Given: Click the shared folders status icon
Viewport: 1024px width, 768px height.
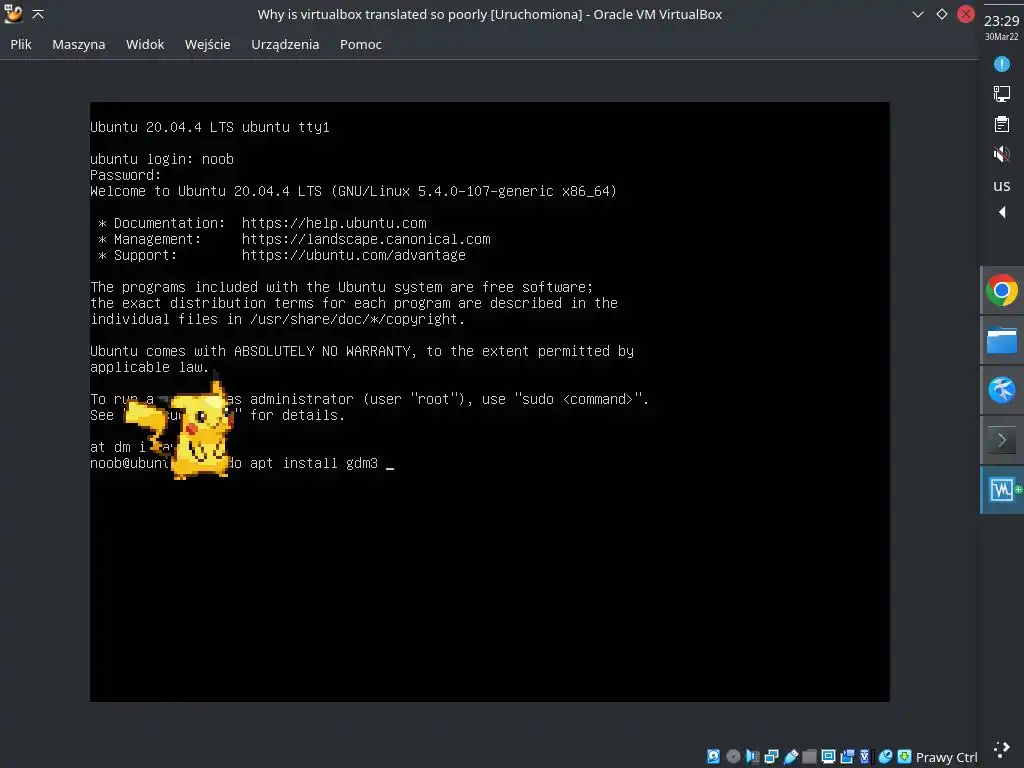Looking at the screenshot, I should [809, 756].
